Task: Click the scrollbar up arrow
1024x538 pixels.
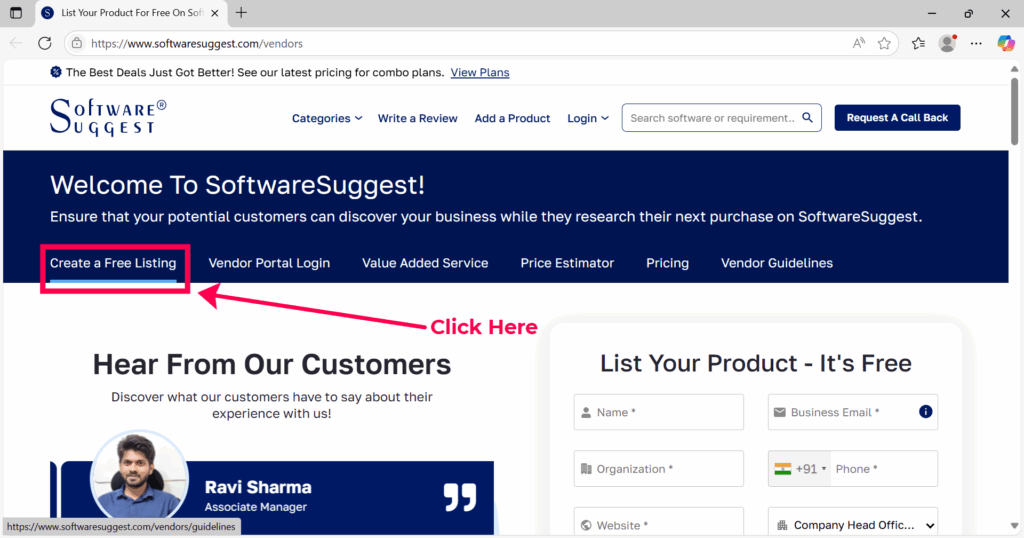Action: click(x=1014, y=69)
